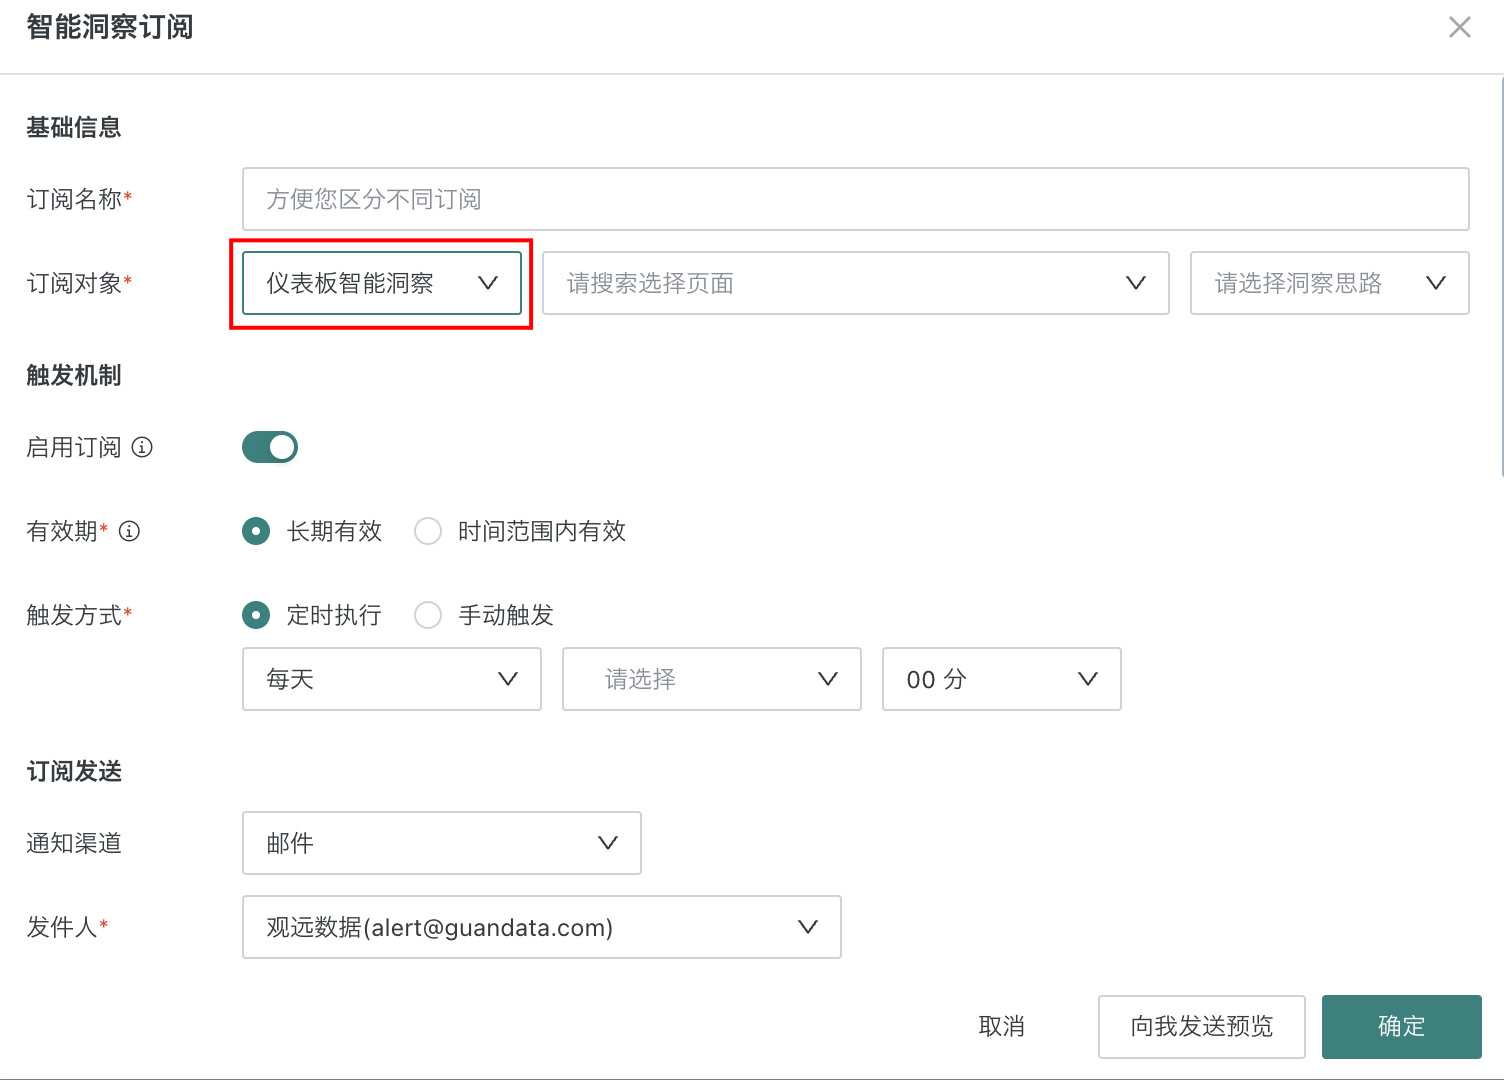Click the 向我发送预览 button
The height and width of the screenshot is (1080, 1504).
[1201, 1026]
